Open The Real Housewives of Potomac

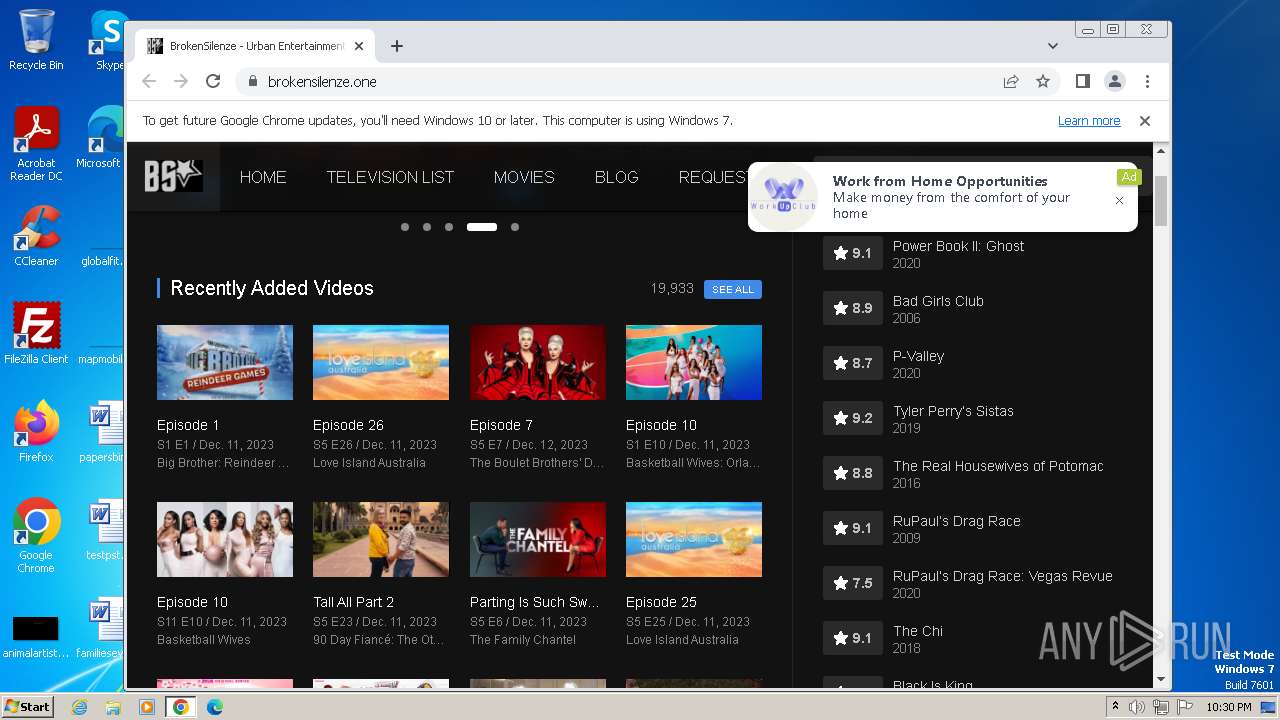click(998, 466)
